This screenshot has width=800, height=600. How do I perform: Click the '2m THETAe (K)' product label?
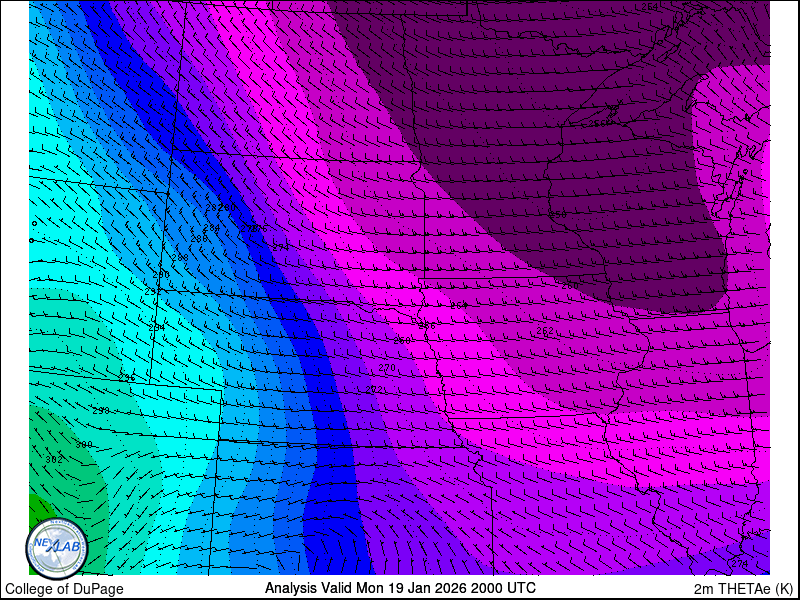744,589
